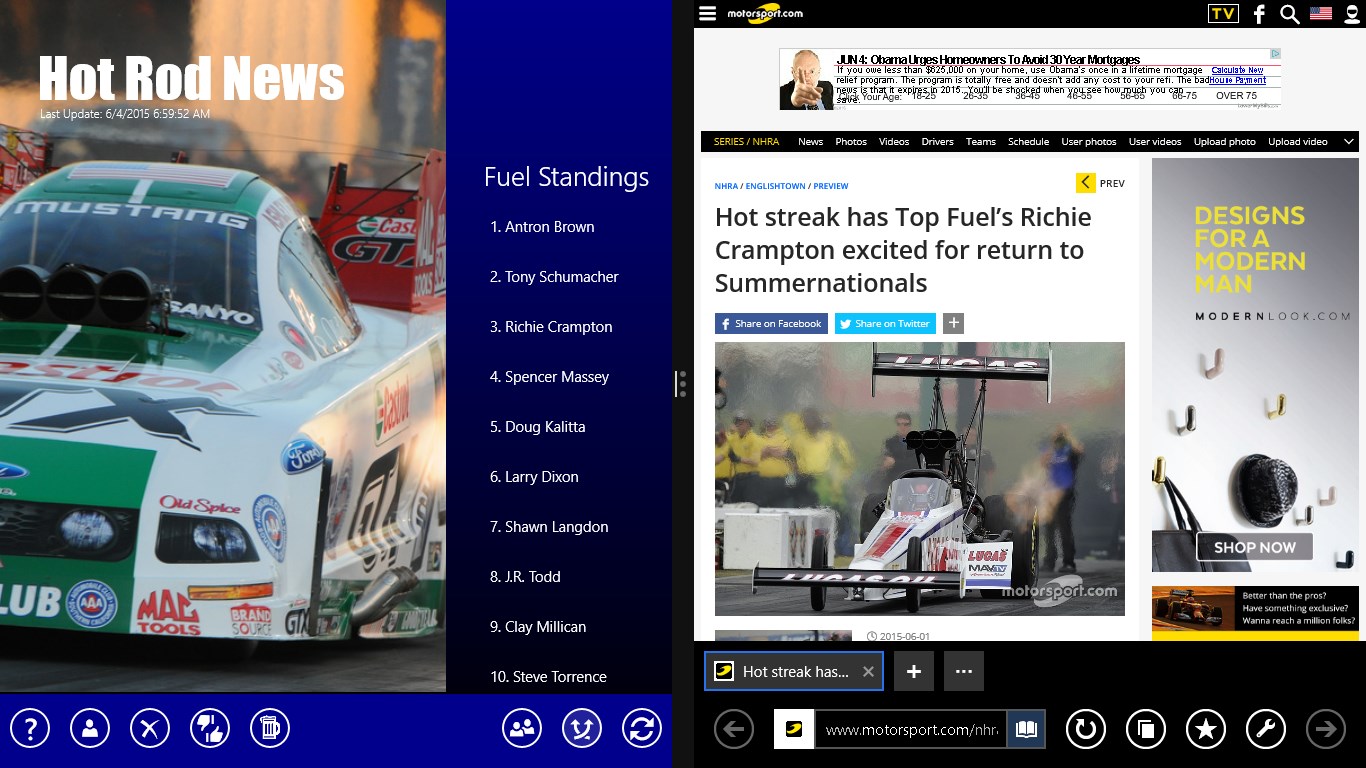Click the split-view divider handle
The width and height of the screenshot is (1366, 768).
682,384
